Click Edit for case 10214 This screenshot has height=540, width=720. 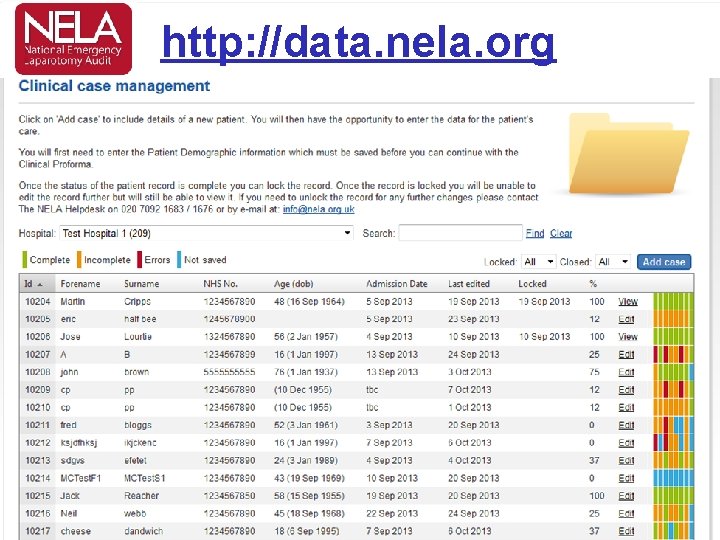pyautogui.click(x=626, y=478)
